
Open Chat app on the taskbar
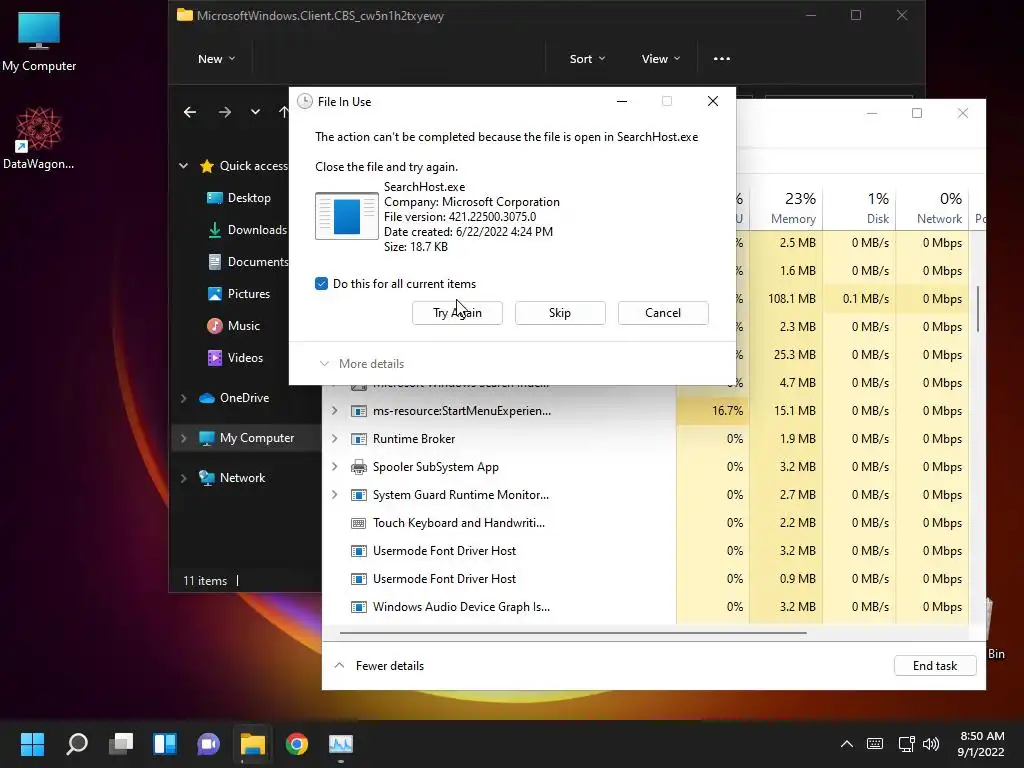[208, 744]
